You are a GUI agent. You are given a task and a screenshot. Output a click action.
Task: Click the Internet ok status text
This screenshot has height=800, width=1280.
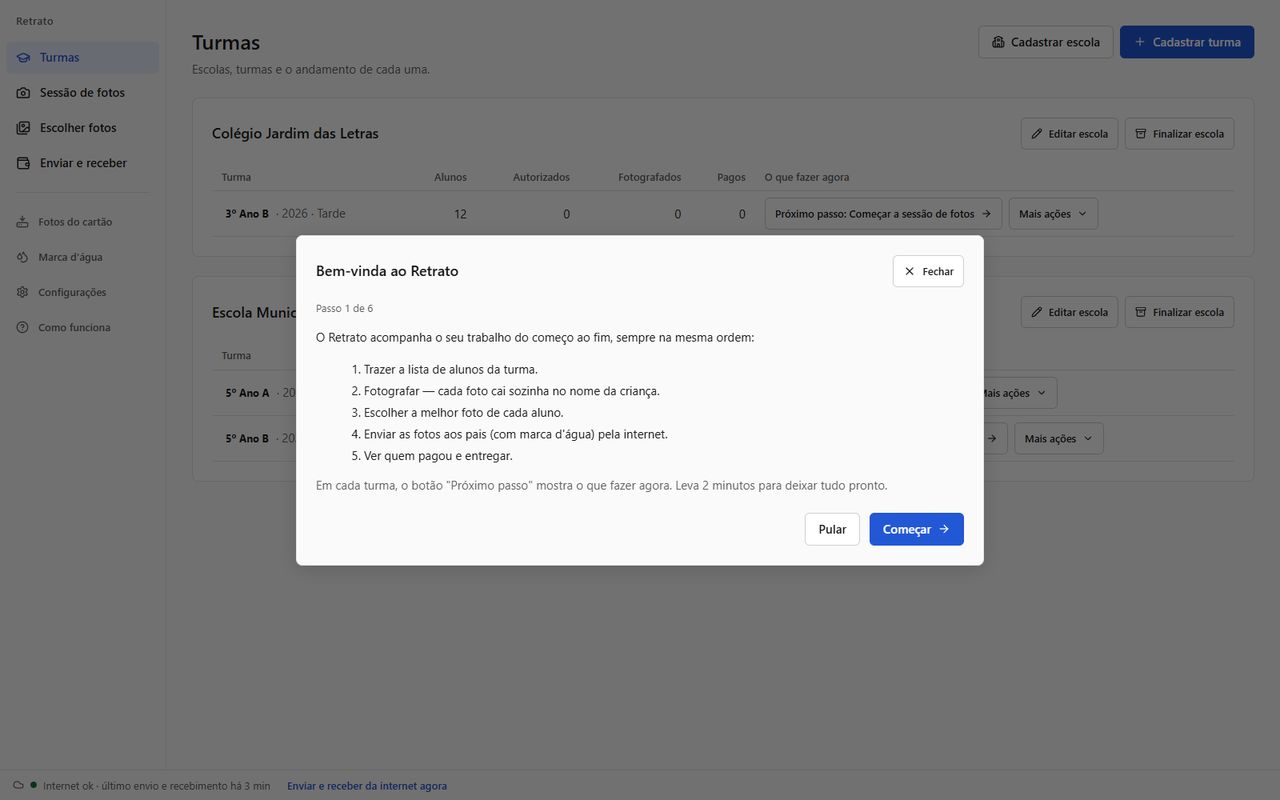coord(157,786)
